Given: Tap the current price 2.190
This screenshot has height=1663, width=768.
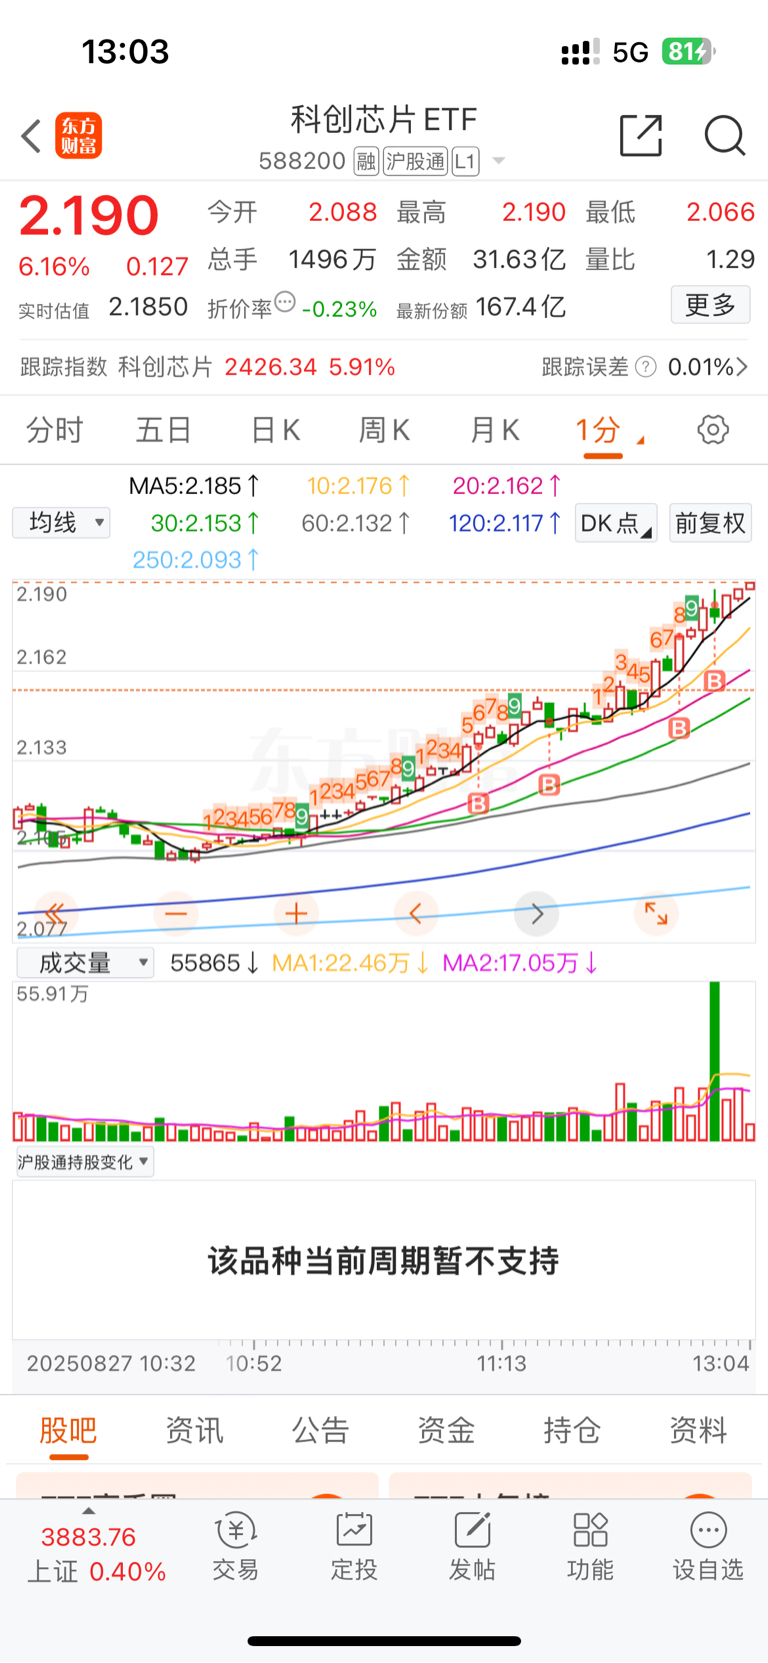Looking at the screenshot, I should pos(89,215).
